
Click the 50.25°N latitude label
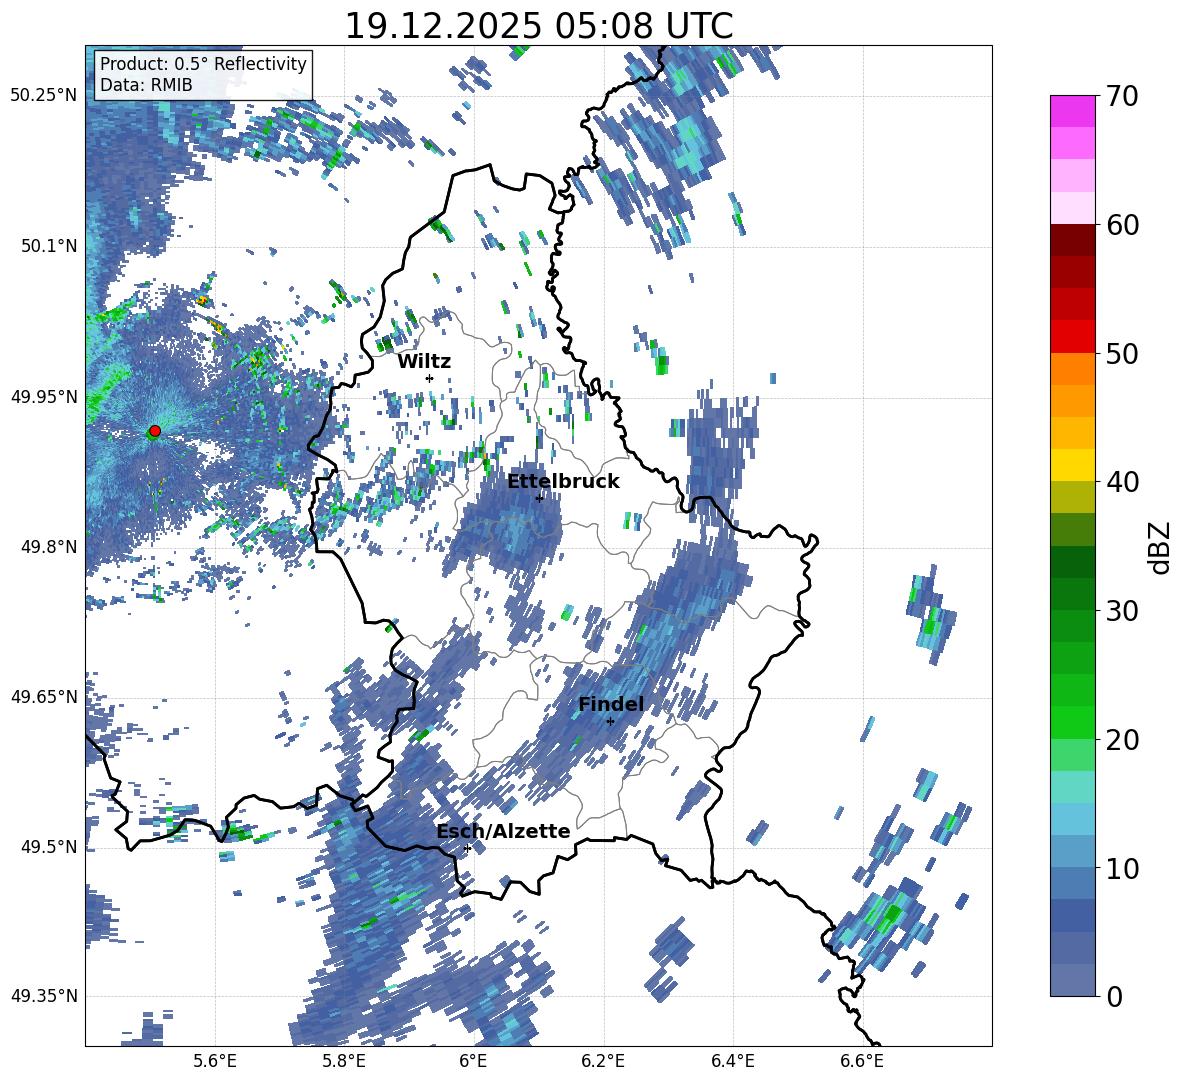44,96
